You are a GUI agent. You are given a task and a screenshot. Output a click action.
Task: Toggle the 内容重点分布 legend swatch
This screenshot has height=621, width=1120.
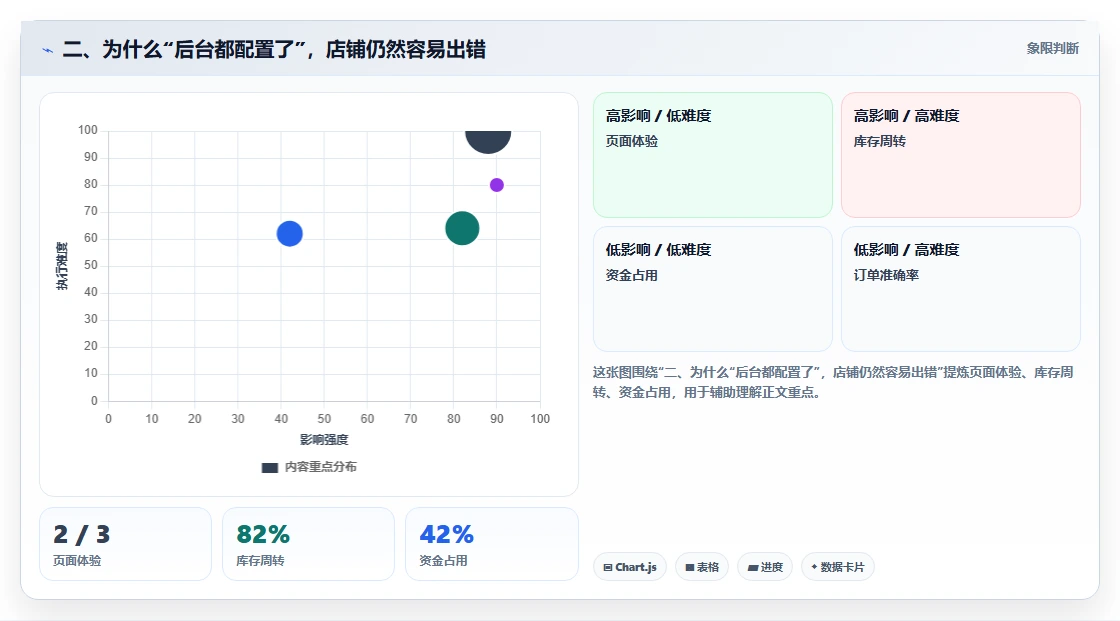269,467
